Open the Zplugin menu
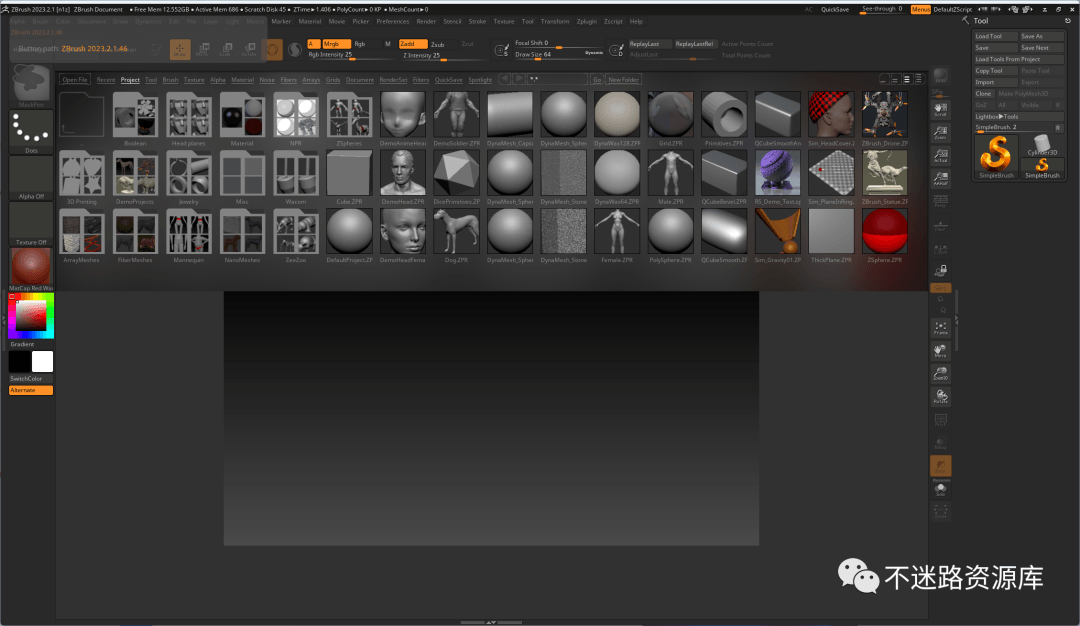This screenshot has width=1080, height=626. (587, 21)
